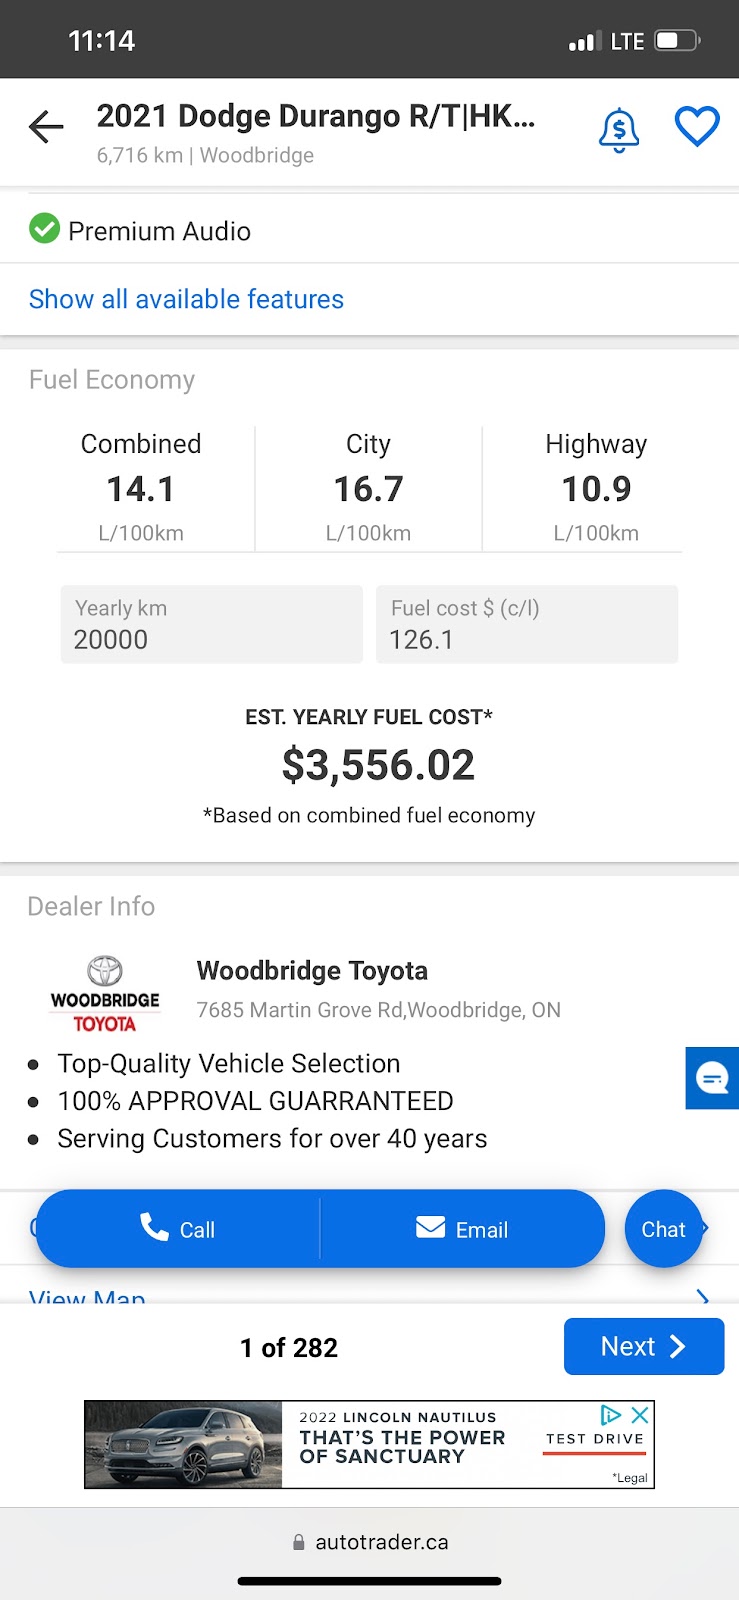This screenshot has height=1600, width=739.
Task: Open the Woodbridge Toyota dealer name
Action: [x=312, y=971]
